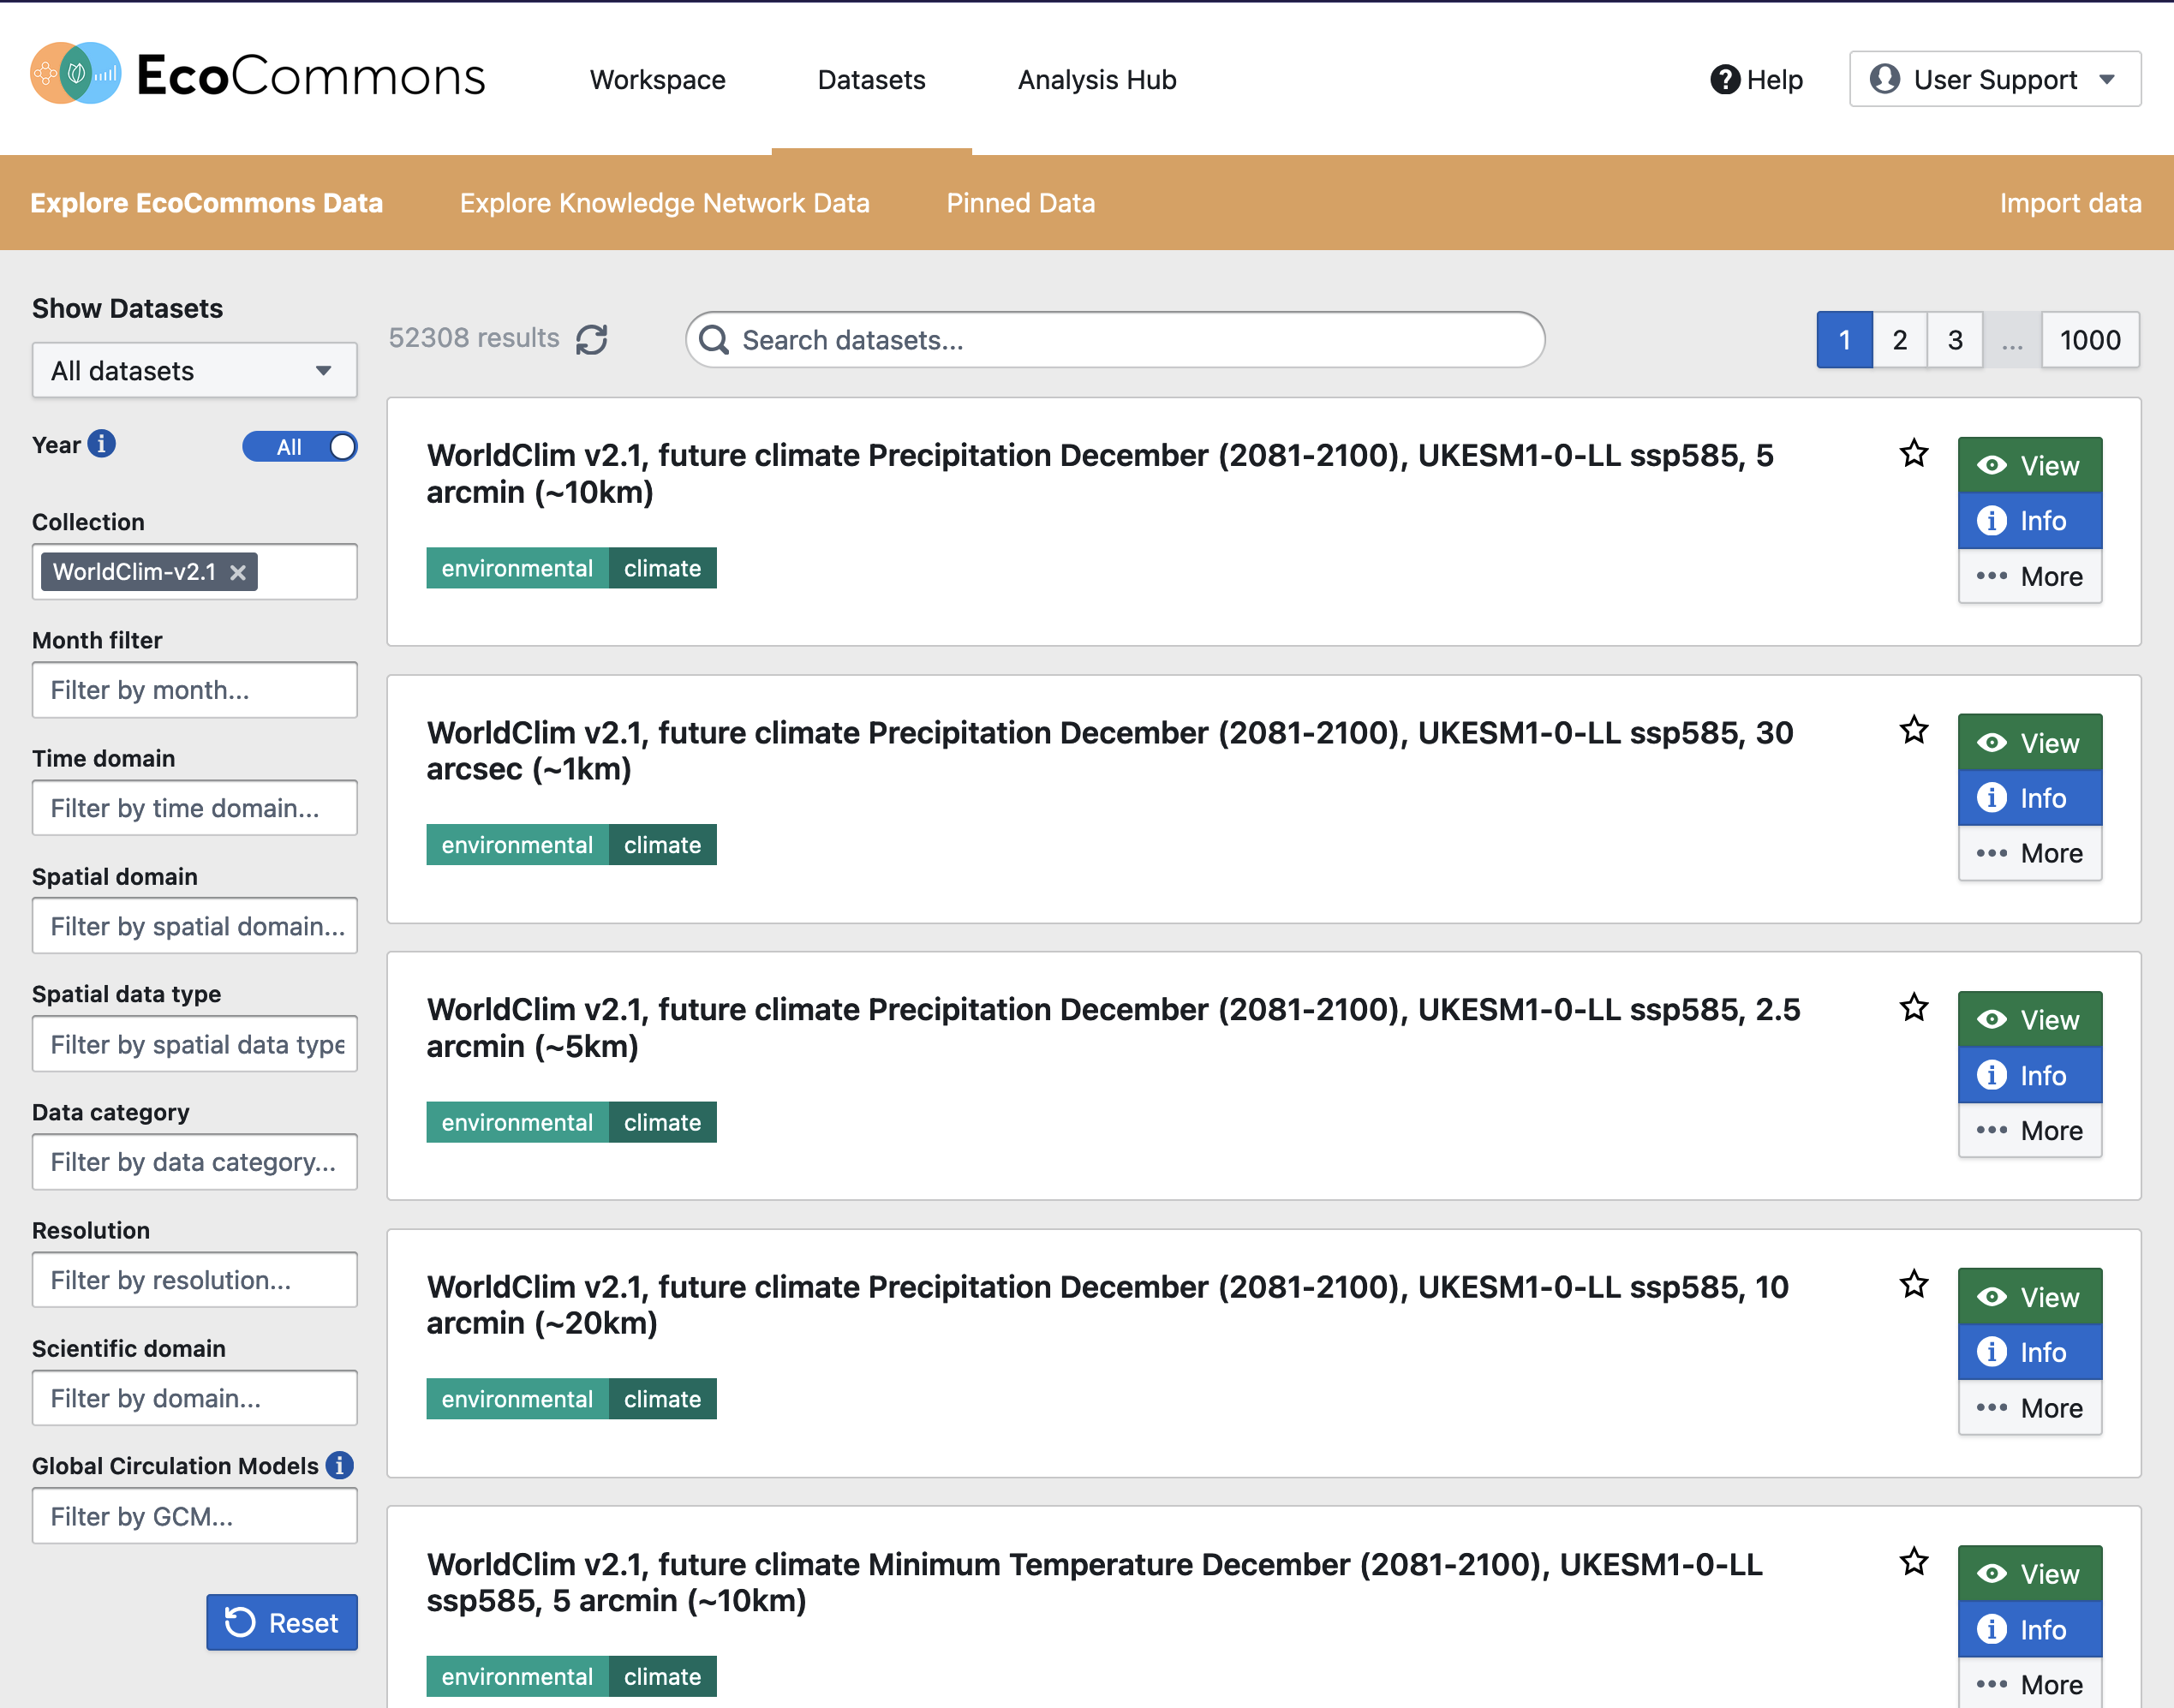Screen dimensions: 2174x1708
Task: Open the Help question mark icon
Action: click(x=1724, y=80)
